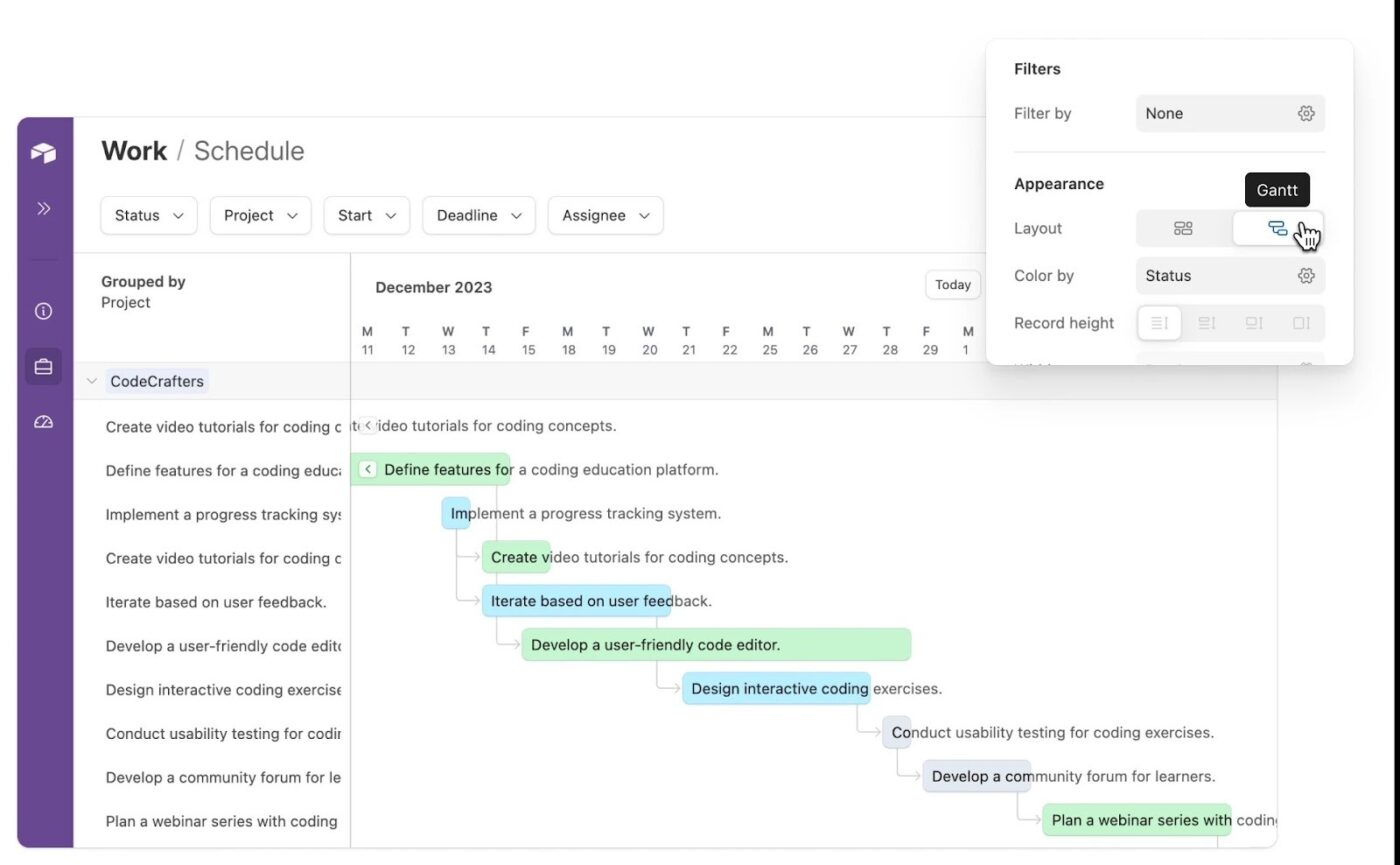Click the Work breadcrumb item
Viewport: 1400px width, 865px height.
(x=133, y=150)
